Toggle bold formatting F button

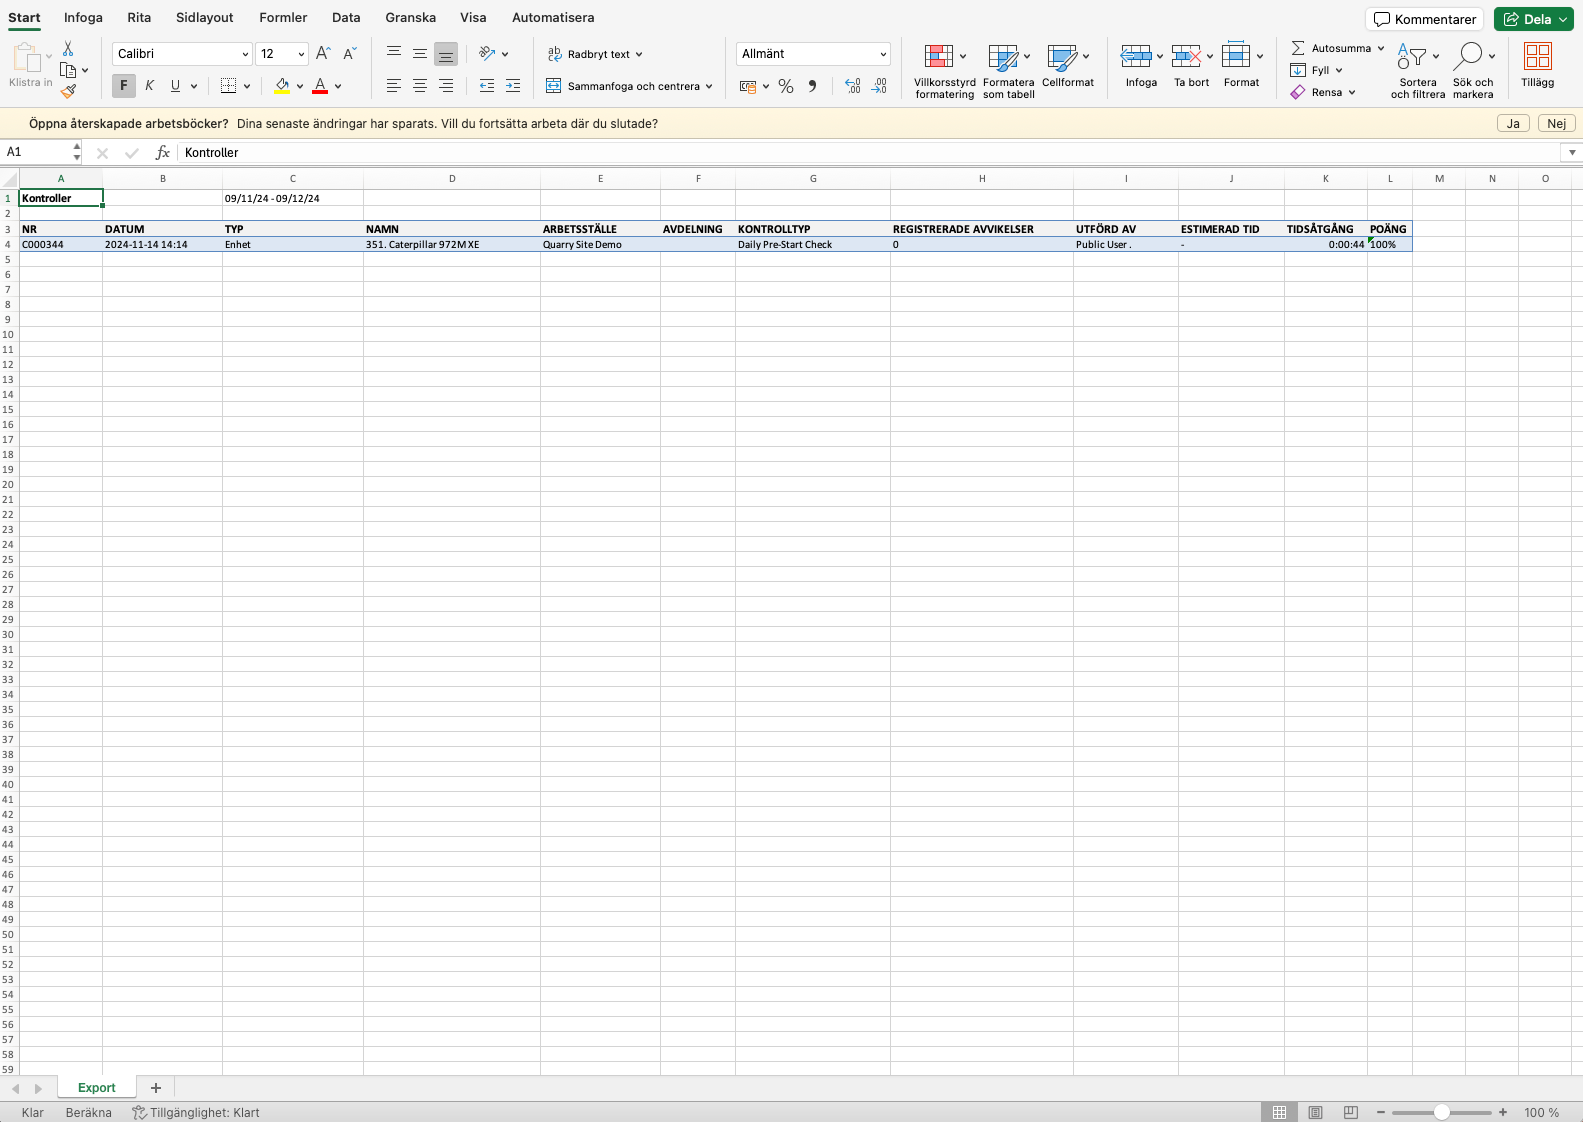click(x=124, y=86)
